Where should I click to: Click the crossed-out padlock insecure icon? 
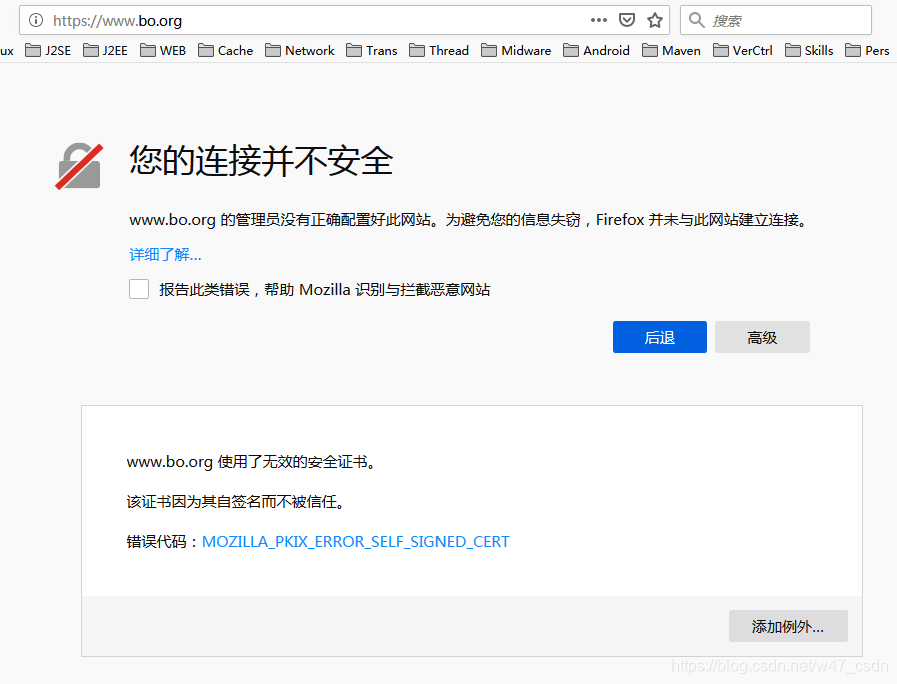80,166
